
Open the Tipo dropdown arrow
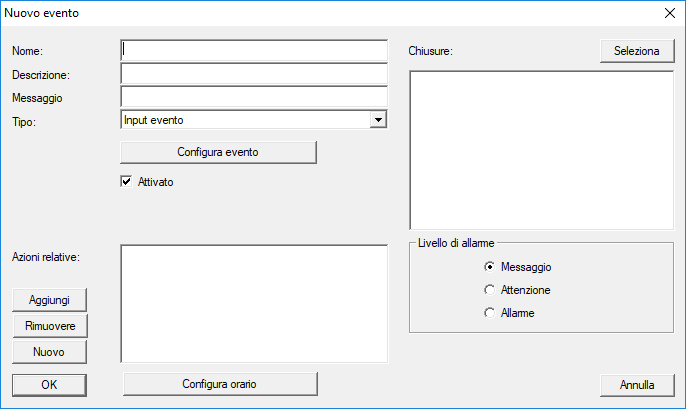coord(377,120)
